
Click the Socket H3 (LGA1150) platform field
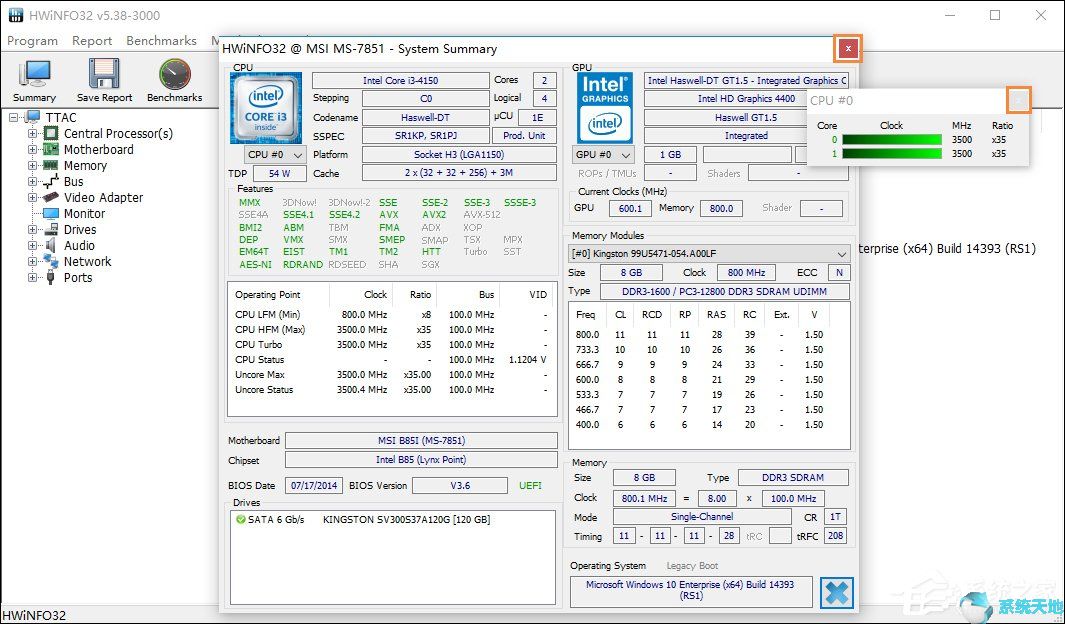[x=459, y=154]
